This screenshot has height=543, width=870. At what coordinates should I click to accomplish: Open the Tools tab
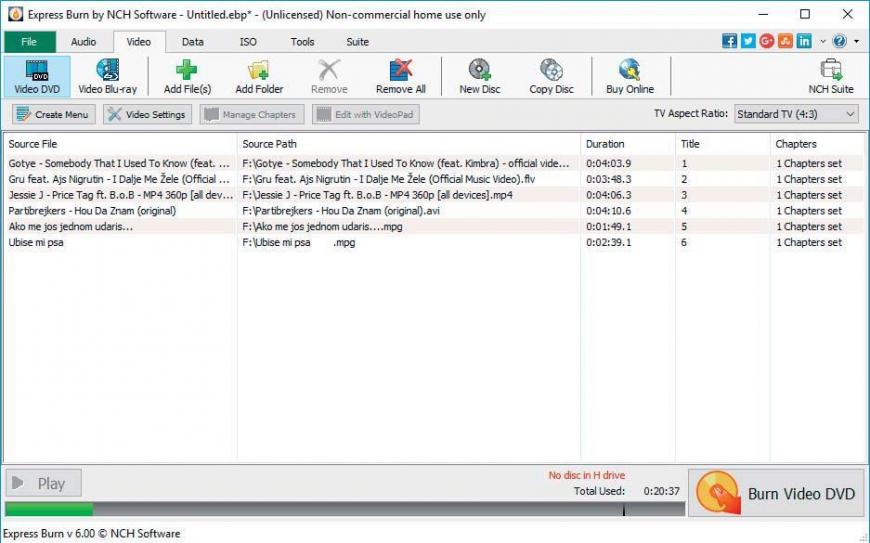coord(302,42)
